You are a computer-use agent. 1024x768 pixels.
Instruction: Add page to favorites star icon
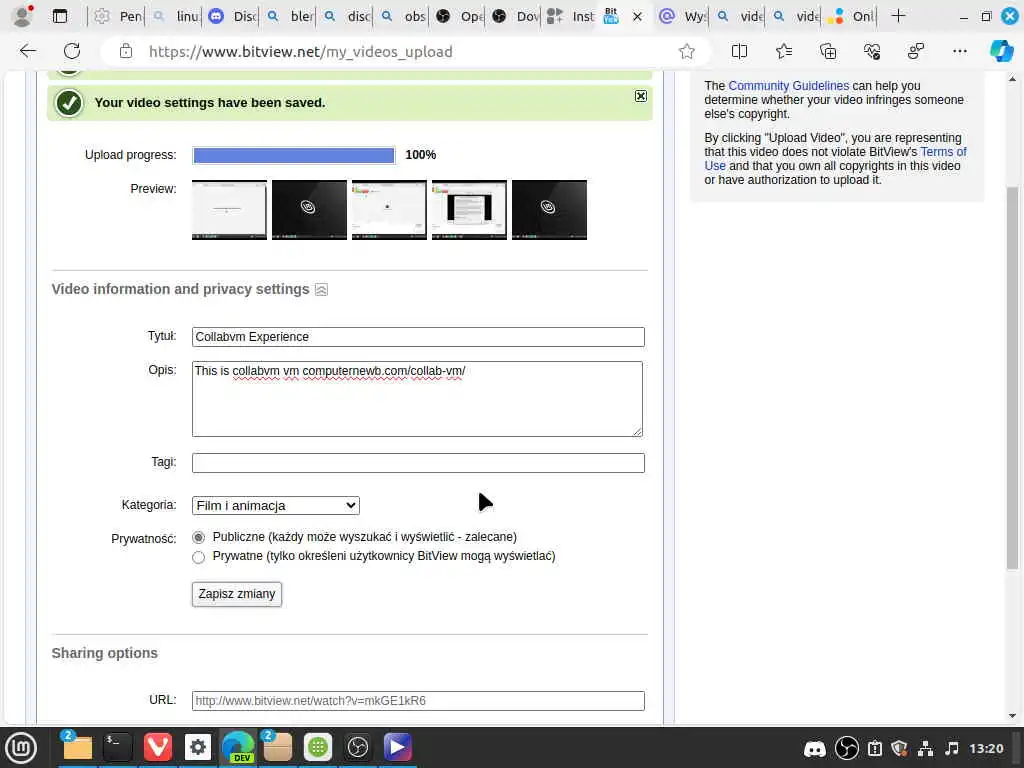[686, 52]
